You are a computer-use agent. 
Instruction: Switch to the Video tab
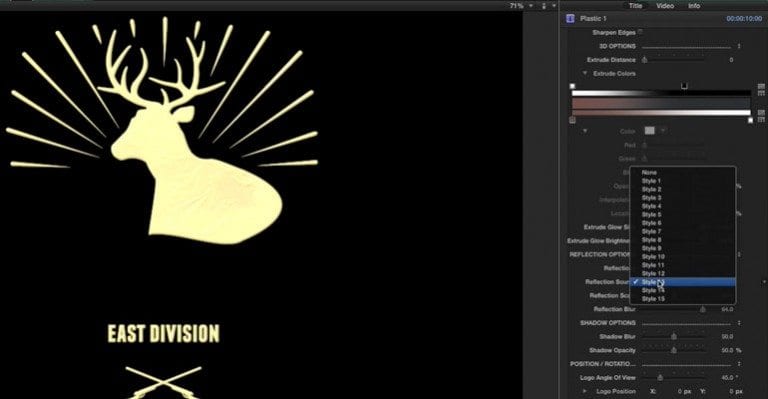(x=665, y=6)
